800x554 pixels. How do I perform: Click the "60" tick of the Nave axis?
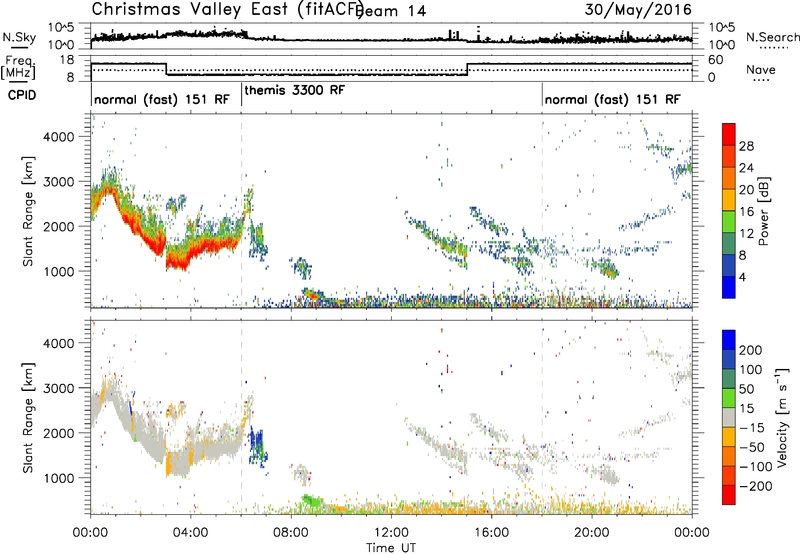[x=716, y=60]
